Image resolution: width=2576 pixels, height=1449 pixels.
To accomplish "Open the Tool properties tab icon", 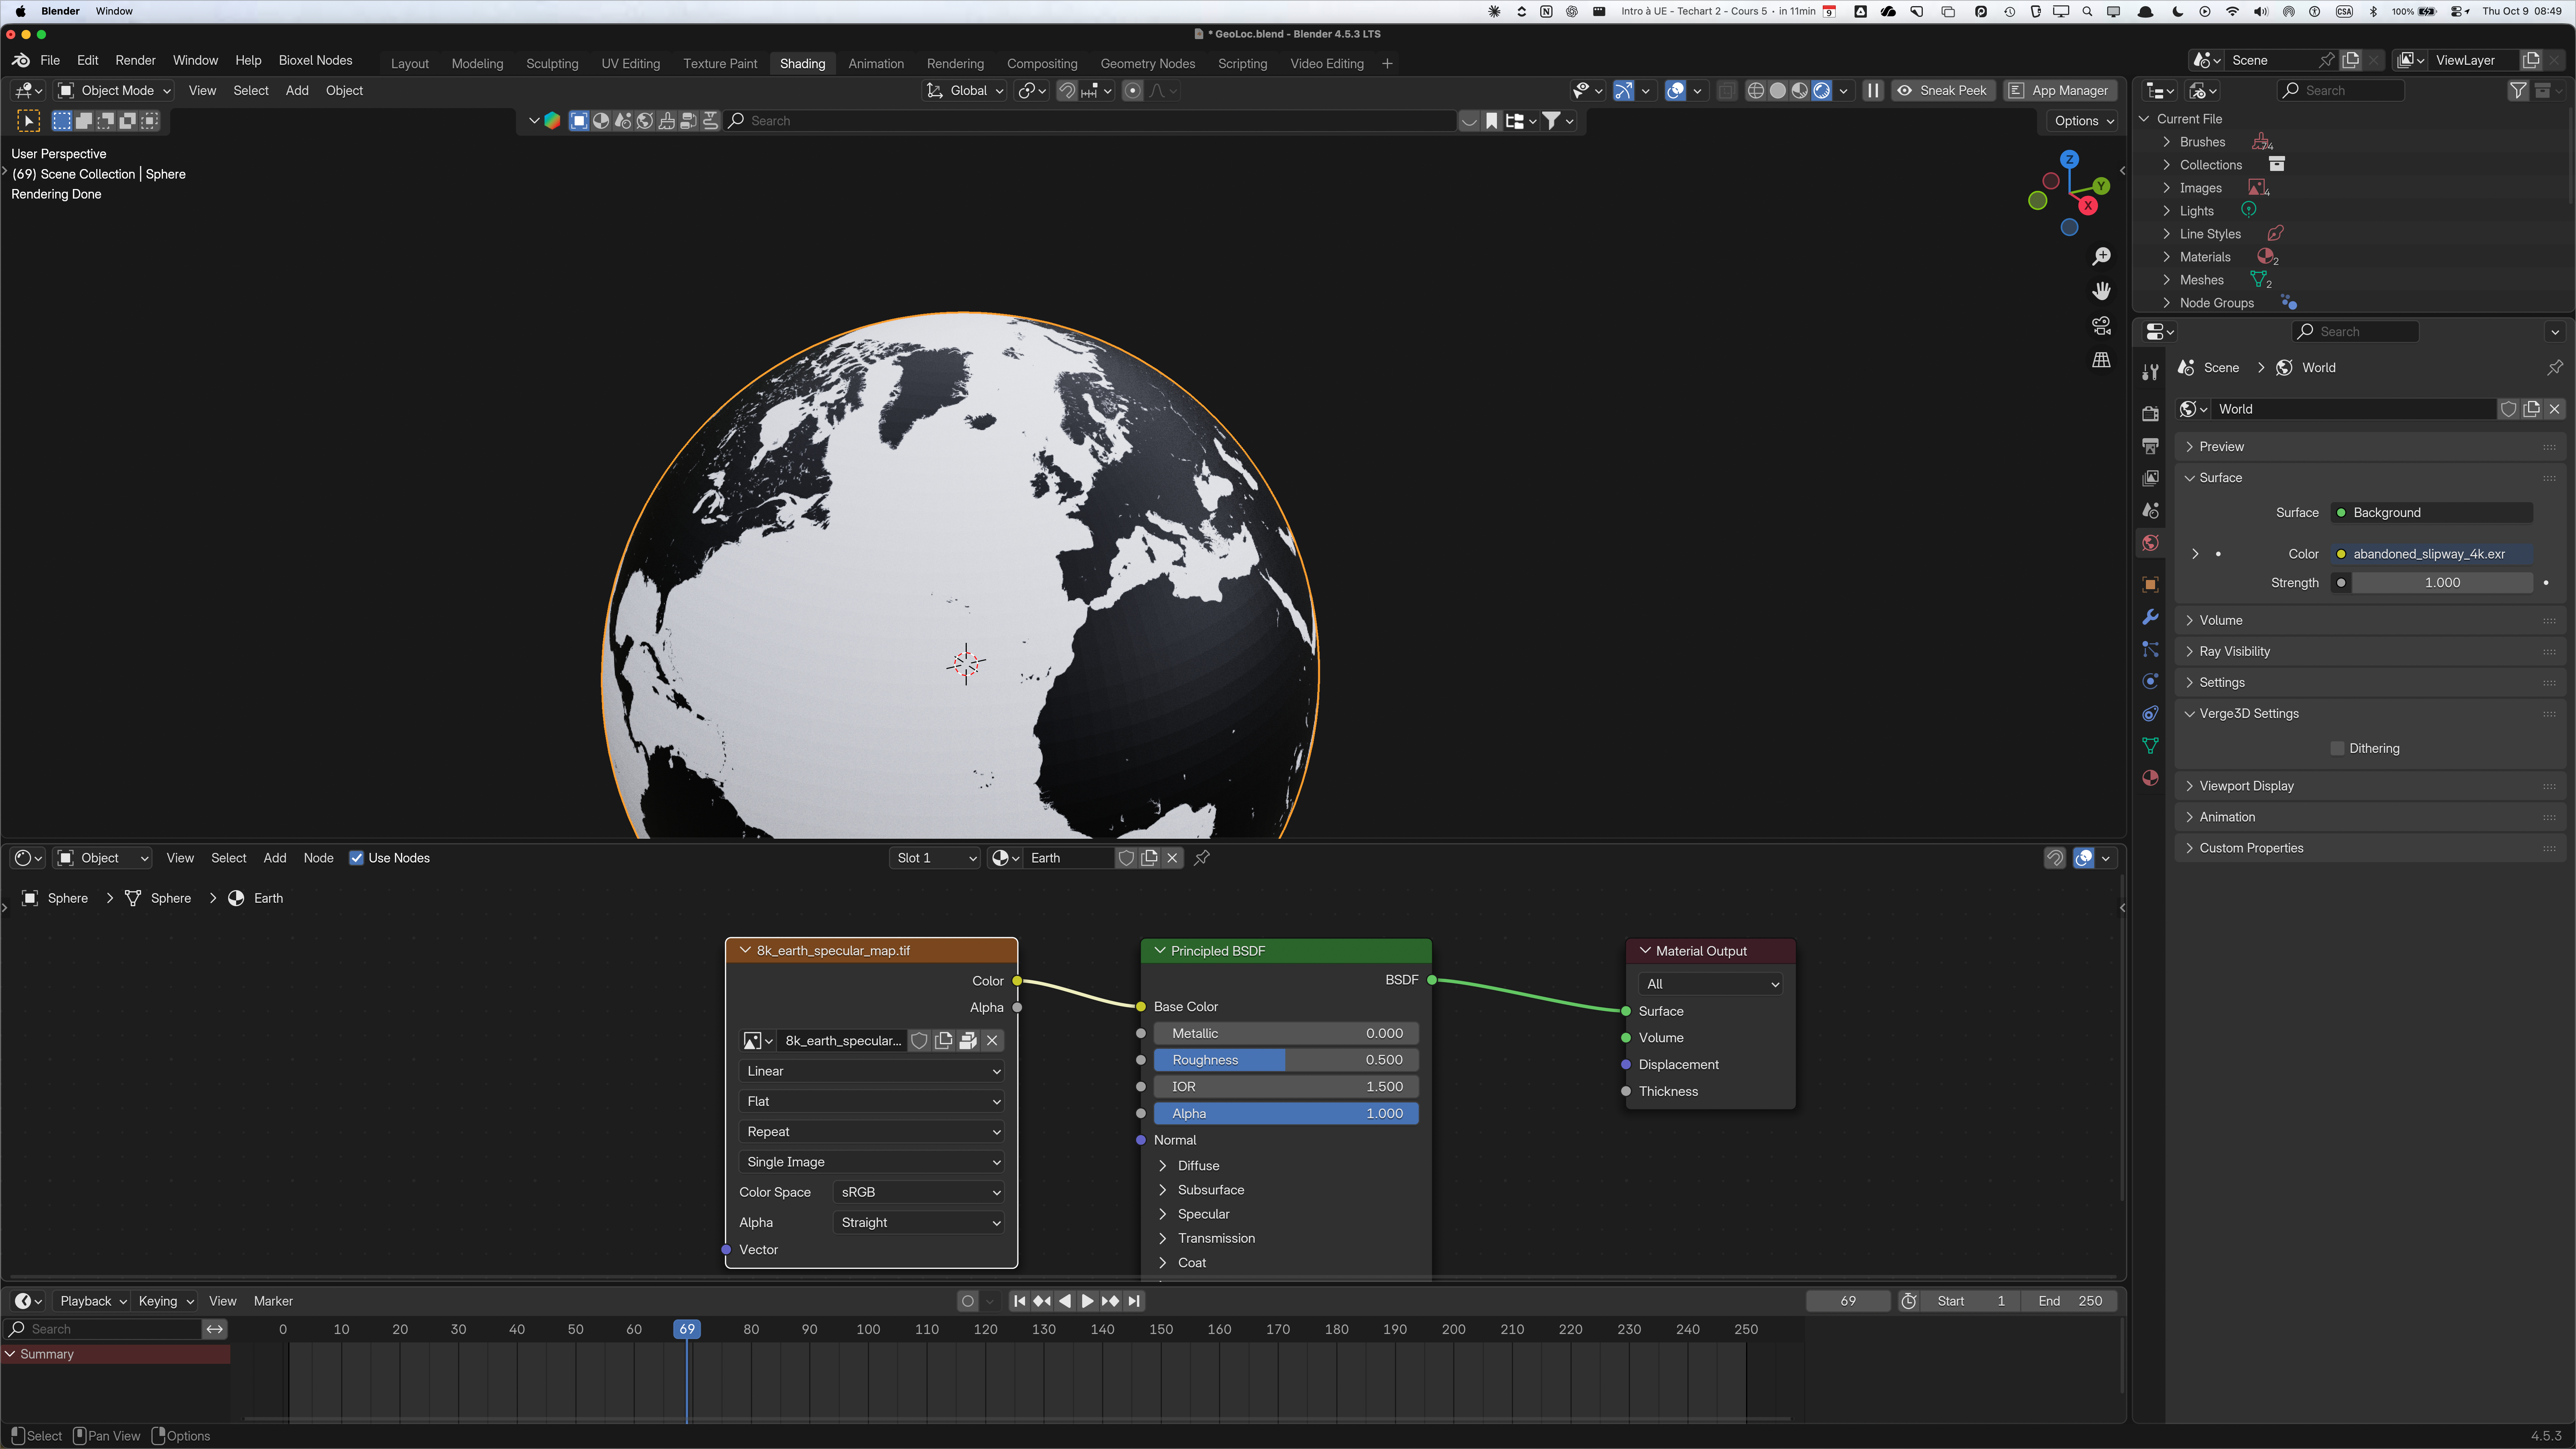I will coord(2150,372).
